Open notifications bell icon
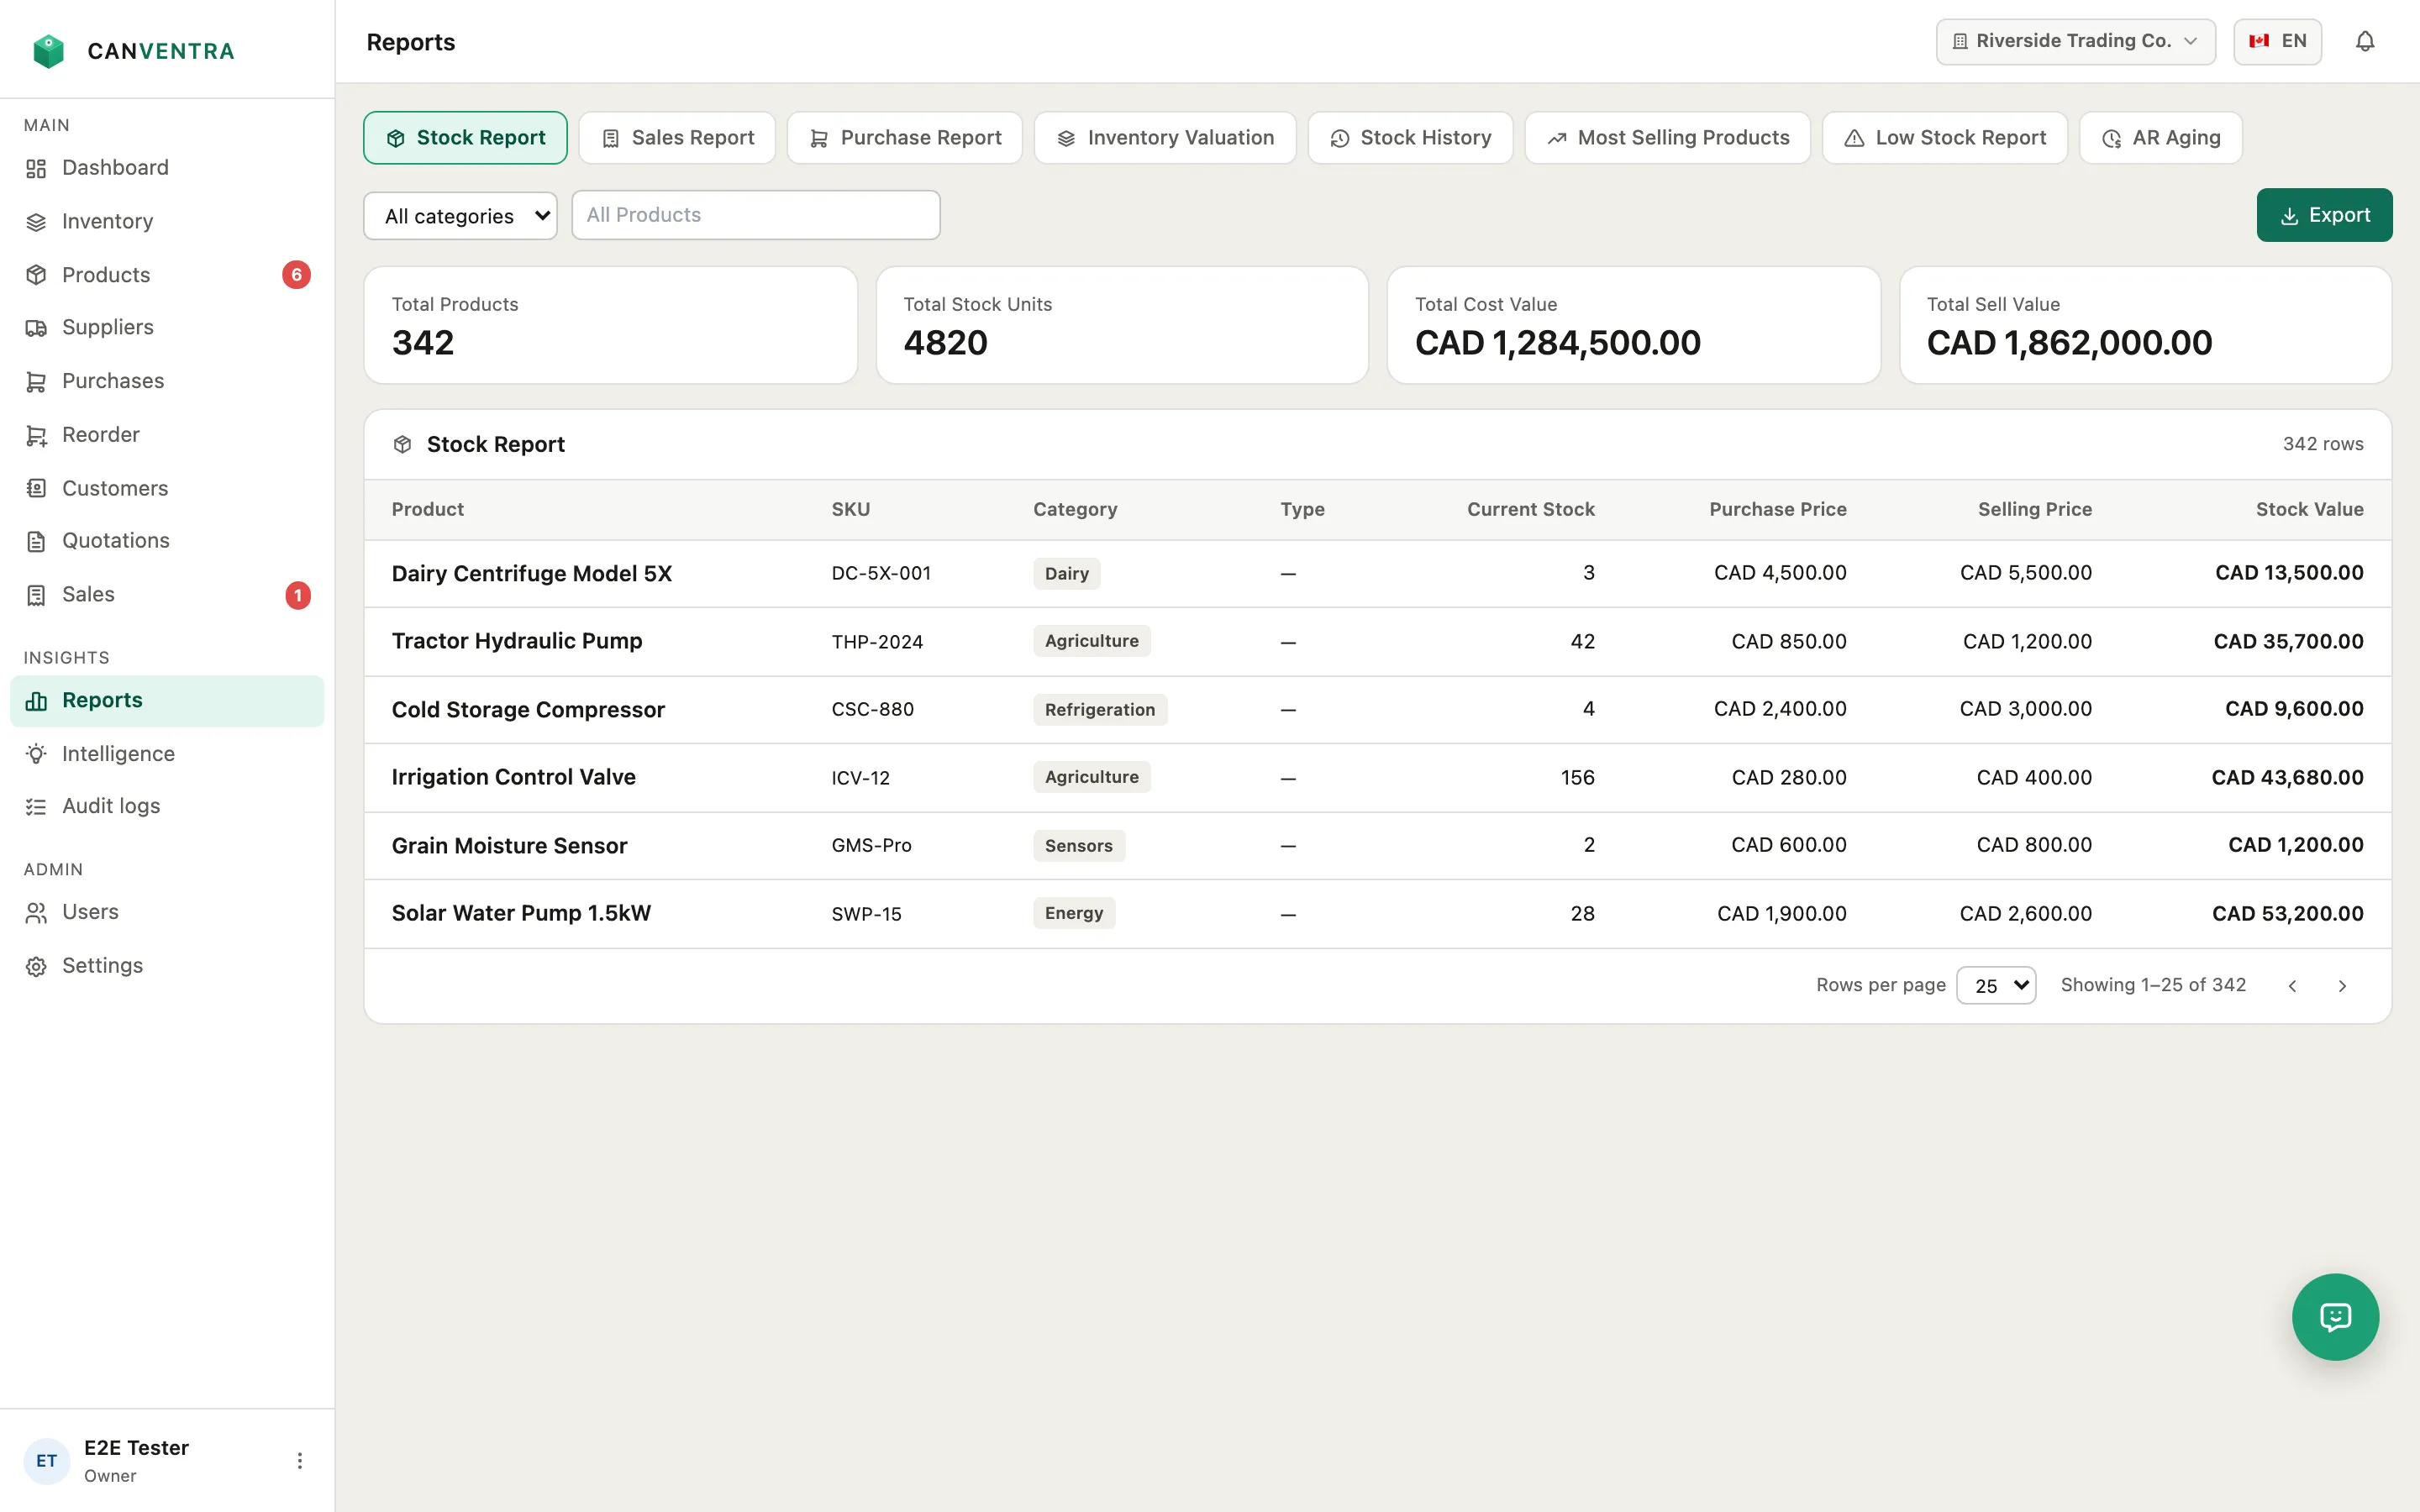 coord(2364,41)
